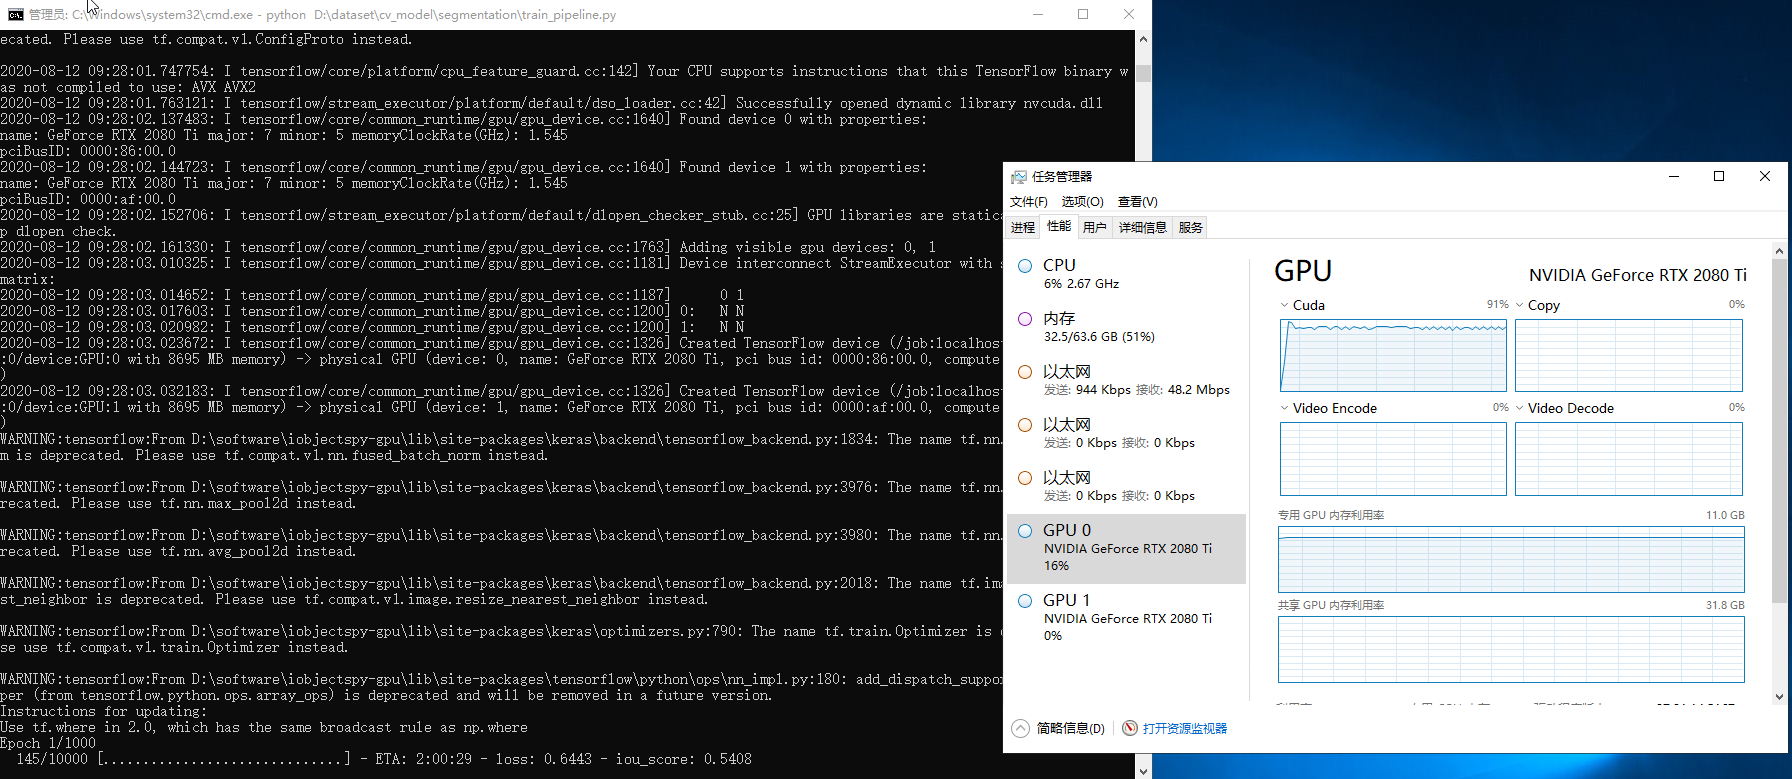This screenshot has width=1792, height=779.
Task: Switch to the 详细信息 tab
Action: click(x=1143, y=228)
